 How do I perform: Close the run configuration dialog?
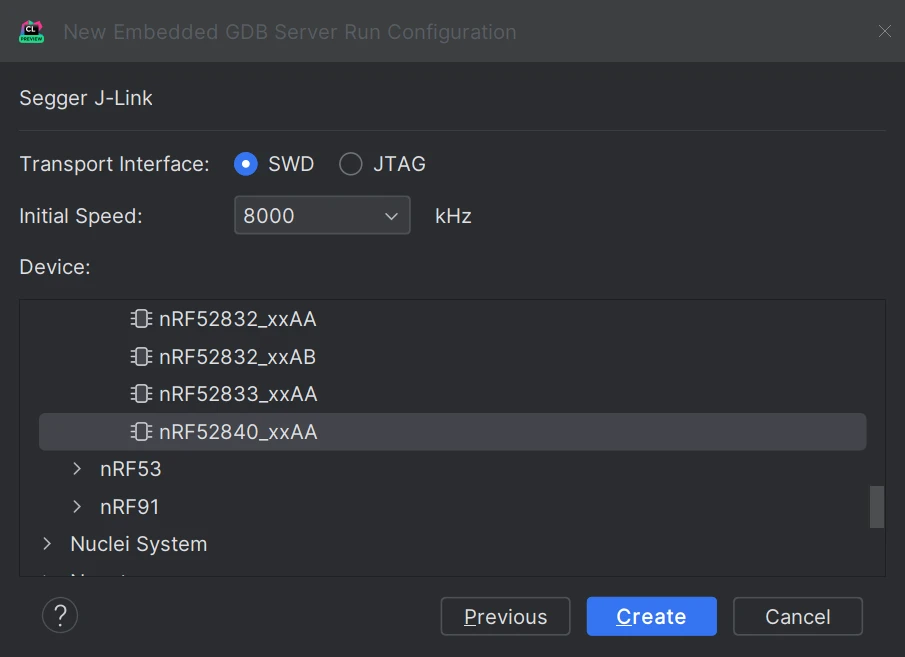click(x=884, y=31)
